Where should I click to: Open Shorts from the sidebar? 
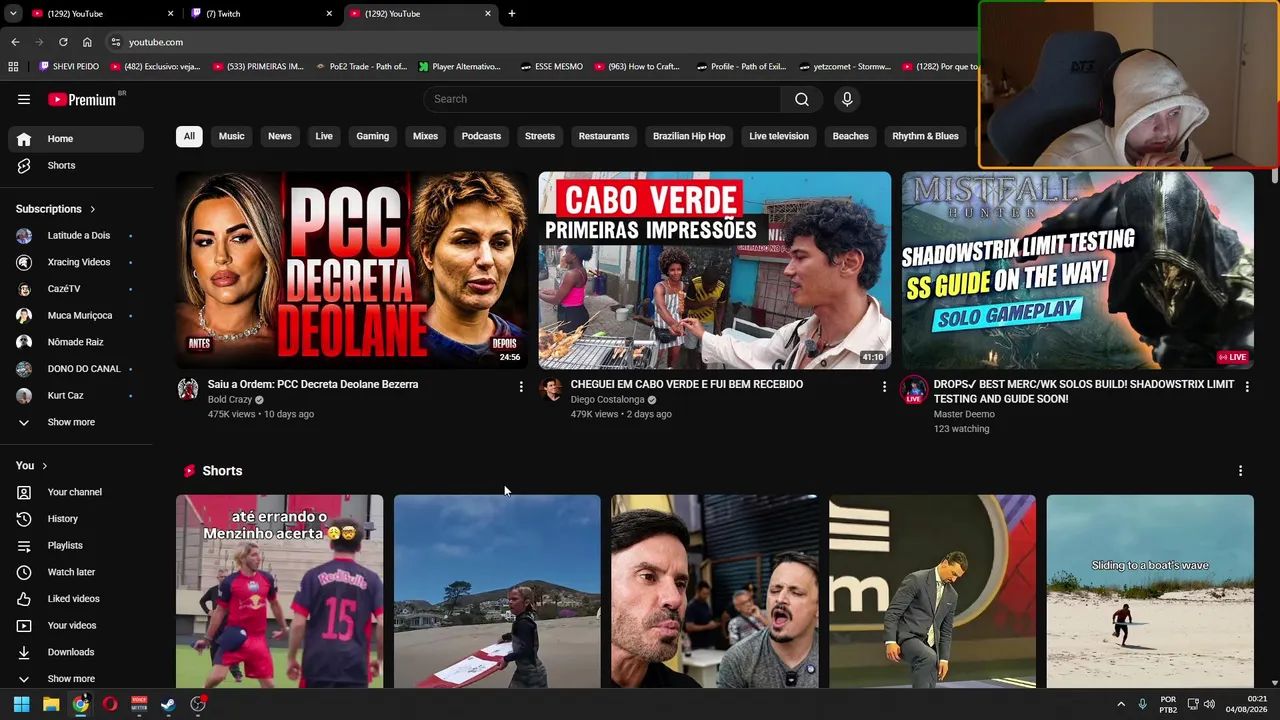tap(76, 165)
